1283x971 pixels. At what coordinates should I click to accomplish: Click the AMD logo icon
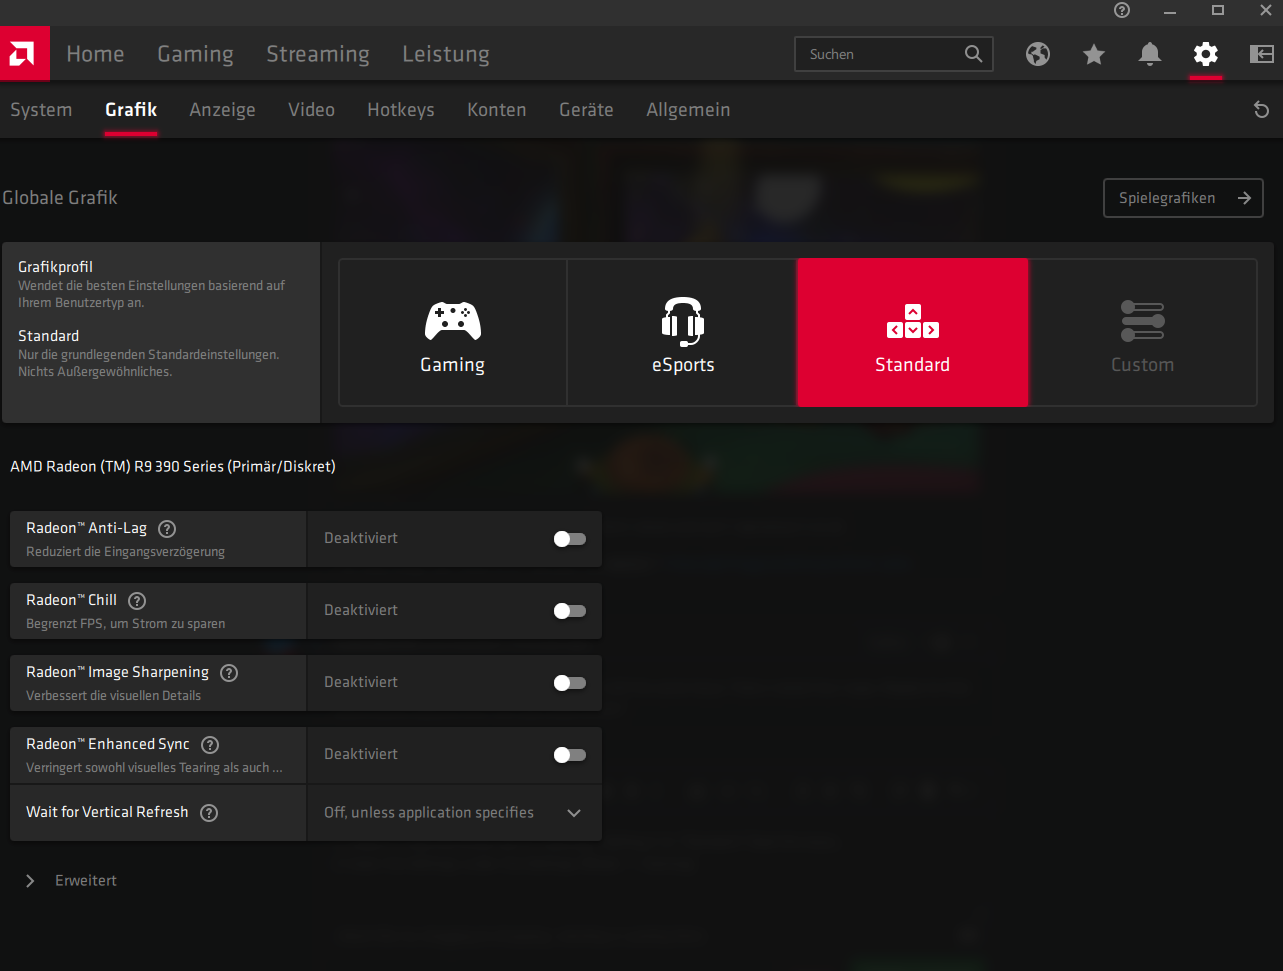click(24, 54)
